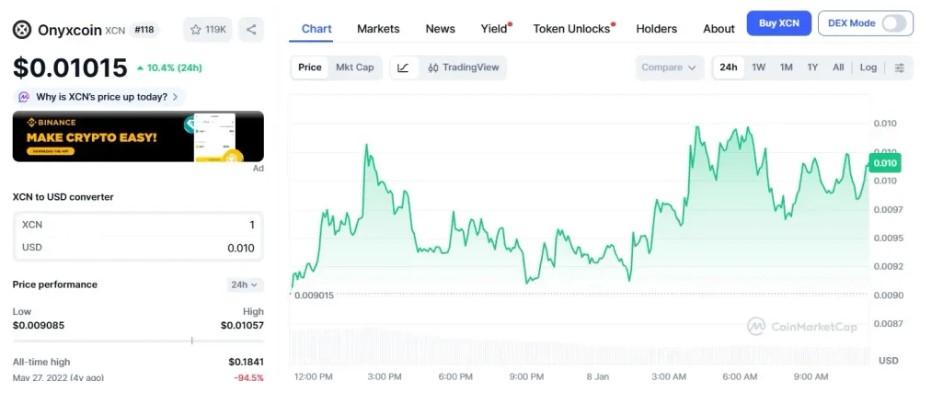The height and width of the screenshot is (393, 939).
Task: Switch to TradingView candlestick chart
Action: tap(464, 68)
